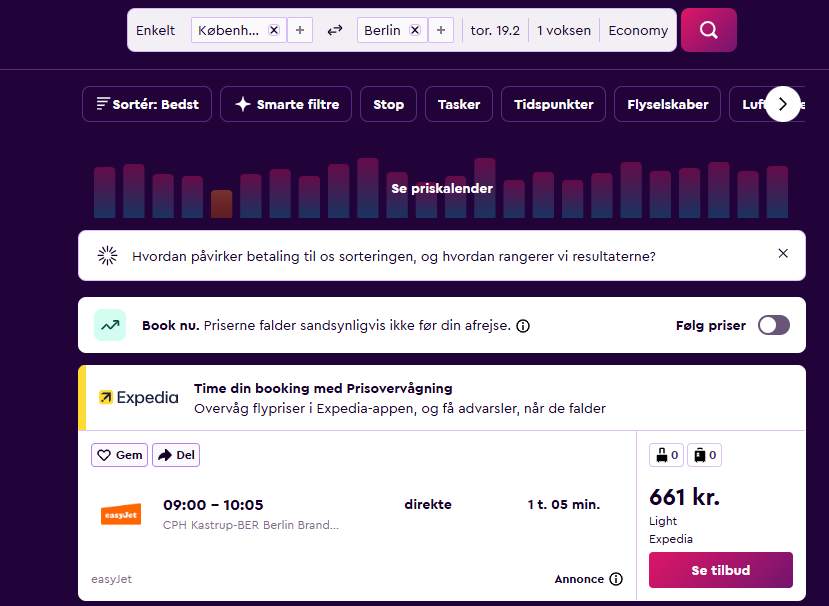Open info icon next to Annonce

click(x=616, y=579)
